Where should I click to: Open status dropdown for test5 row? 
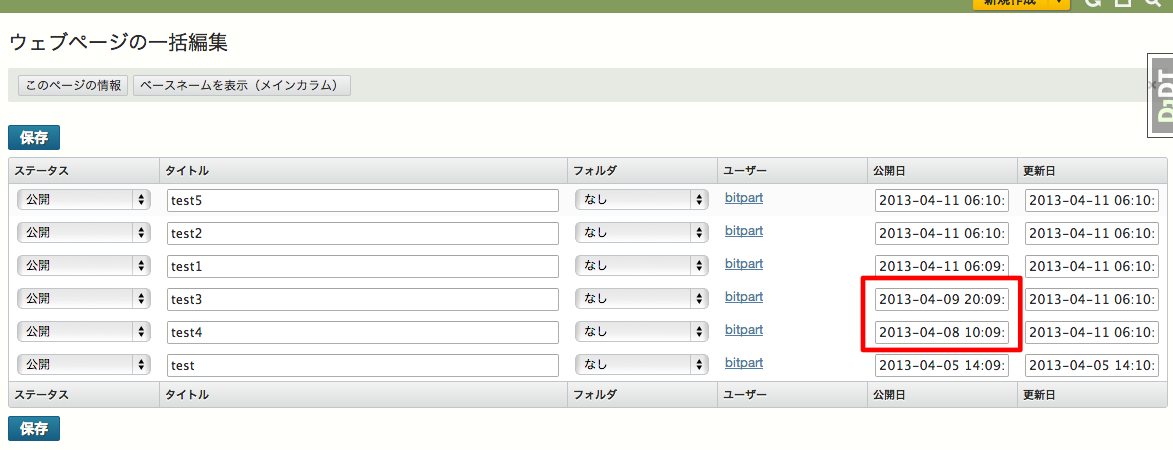point(84,200)
